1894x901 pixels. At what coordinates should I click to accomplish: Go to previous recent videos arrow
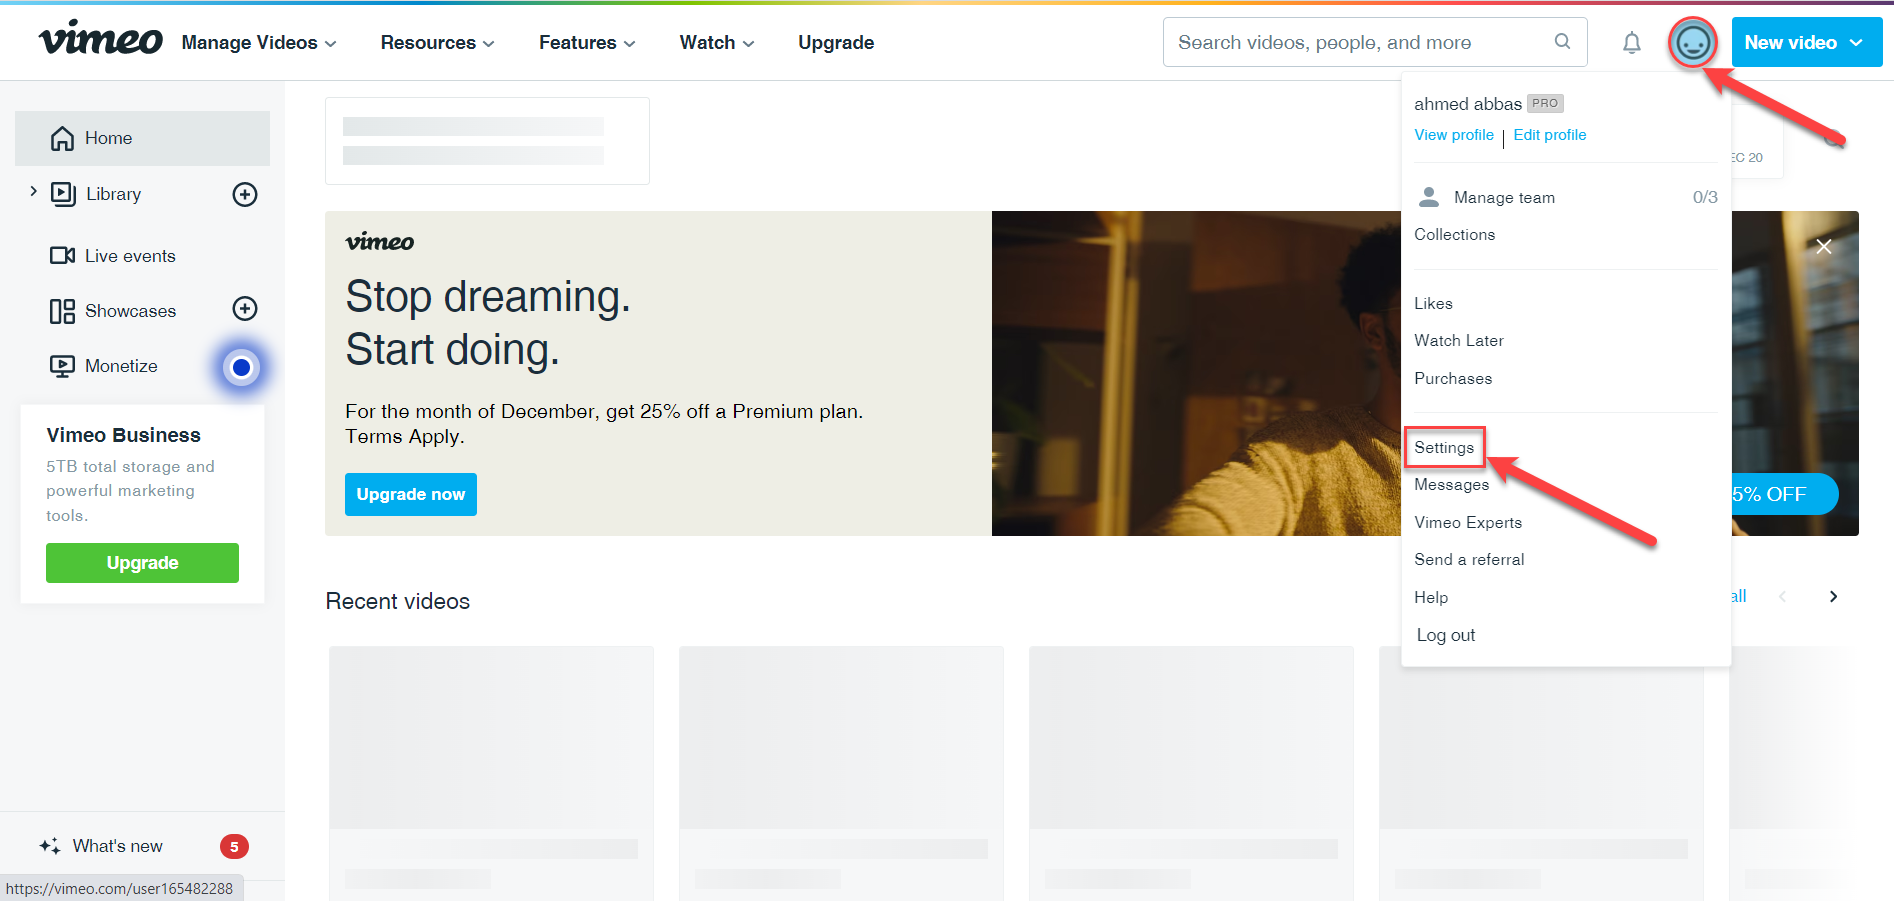(1782, 596)
